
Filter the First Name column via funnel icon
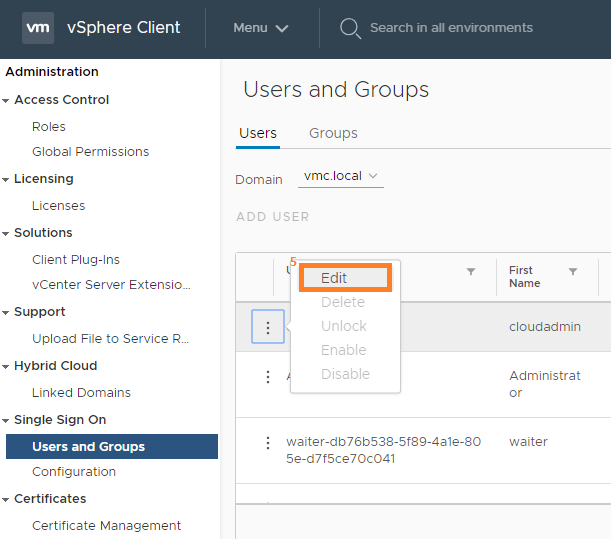pyautogui.click(x=572, y=271)
